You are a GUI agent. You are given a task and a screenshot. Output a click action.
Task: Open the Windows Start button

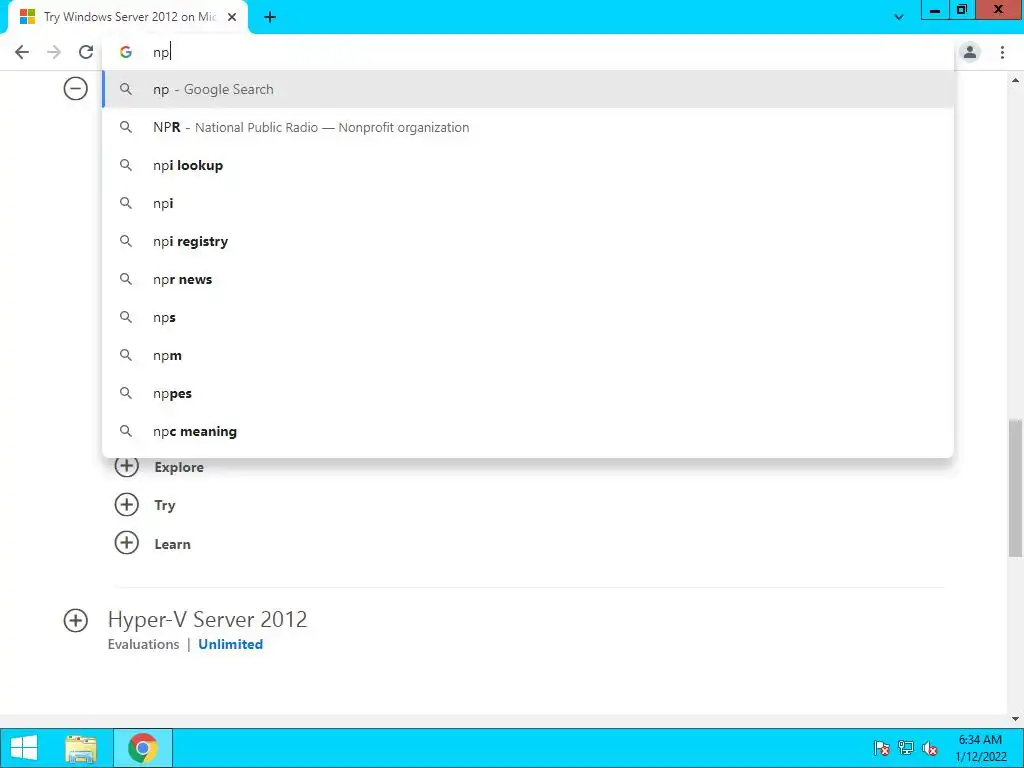click(x=24, y=748)
